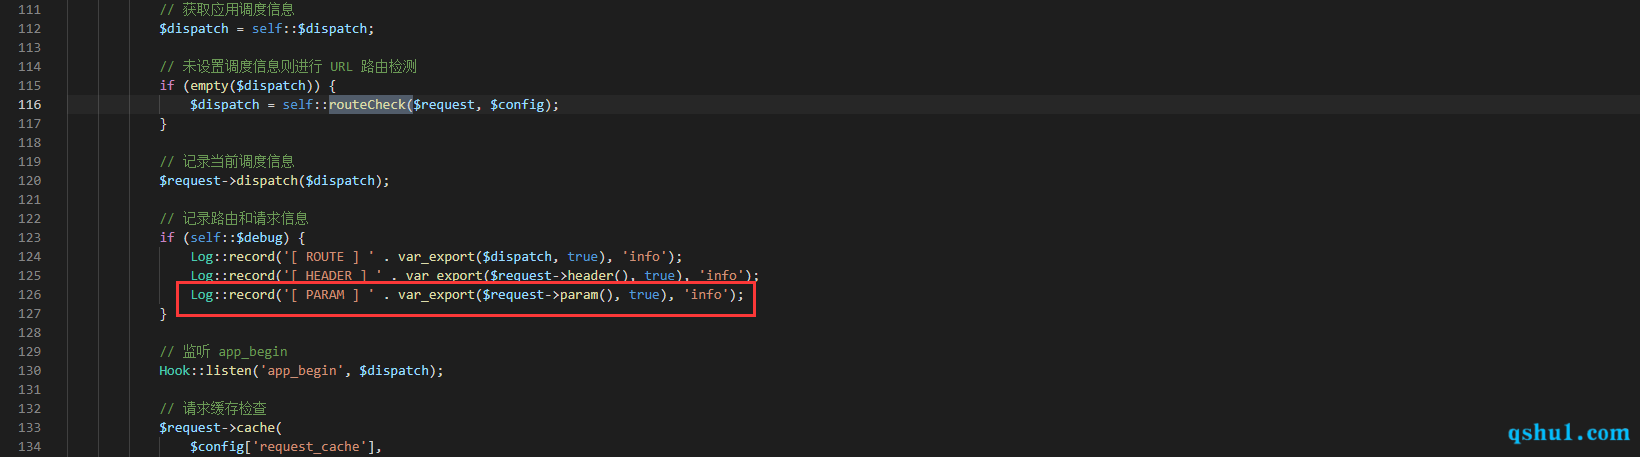
Task: Click '$config' argument in routeCheck call
Action: [x=517, y=105]
